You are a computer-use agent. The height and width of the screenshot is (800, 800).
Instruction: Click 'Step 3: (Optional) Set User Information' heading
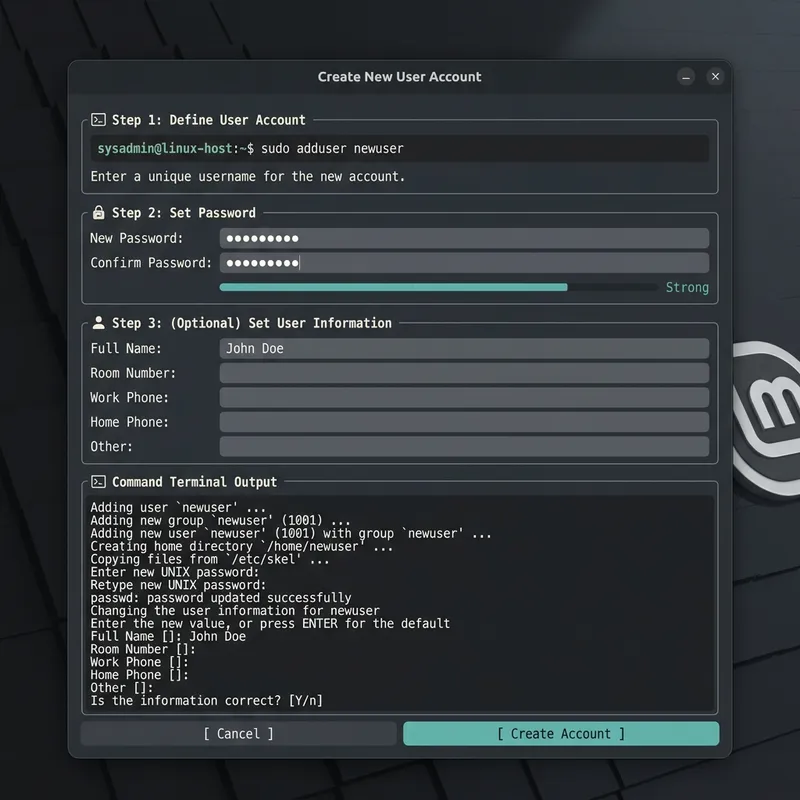pos(252,323)
